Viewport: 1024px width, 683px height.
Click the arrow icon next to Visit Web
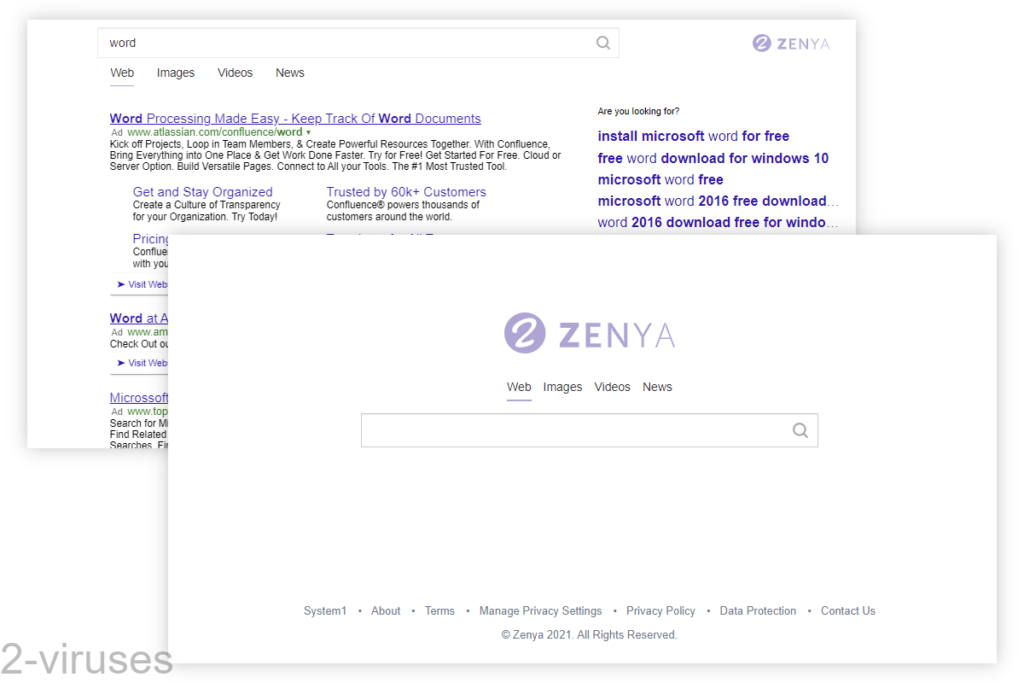[x=119, y=285]
